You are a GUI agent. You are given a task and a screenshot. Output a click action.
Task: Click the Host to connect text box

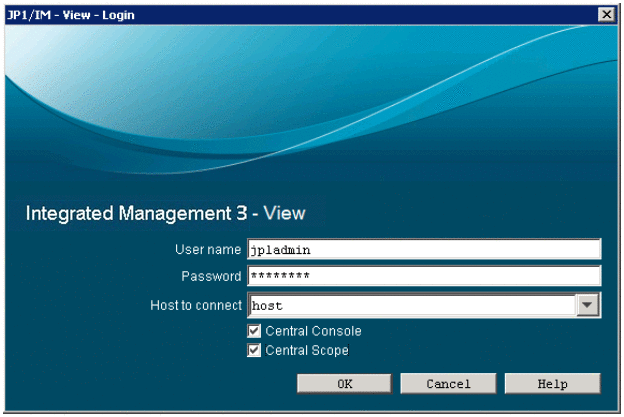tap(412, 304)
